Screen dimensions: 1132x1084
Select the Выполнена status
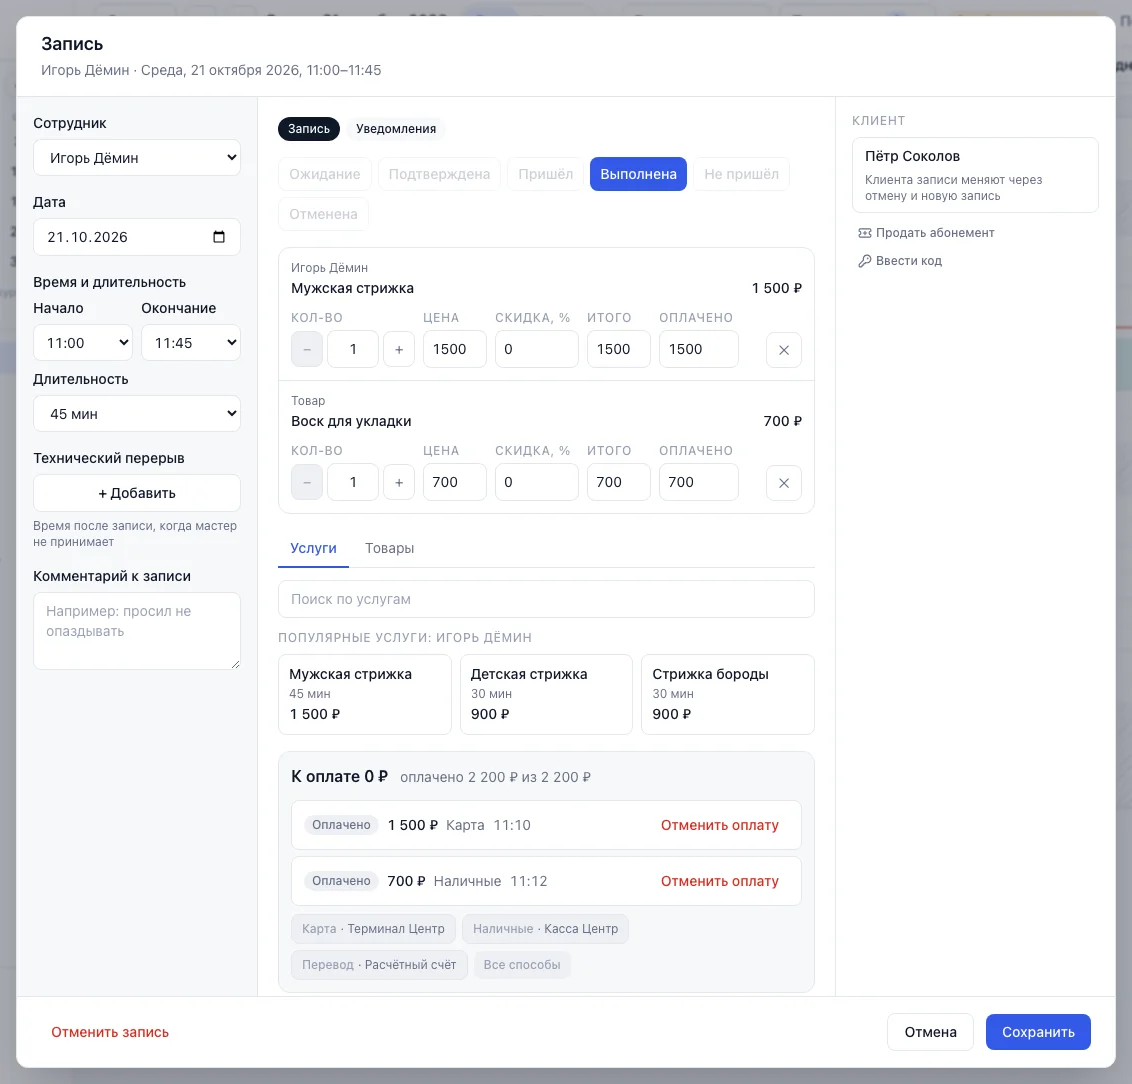(x=638, y=174)
